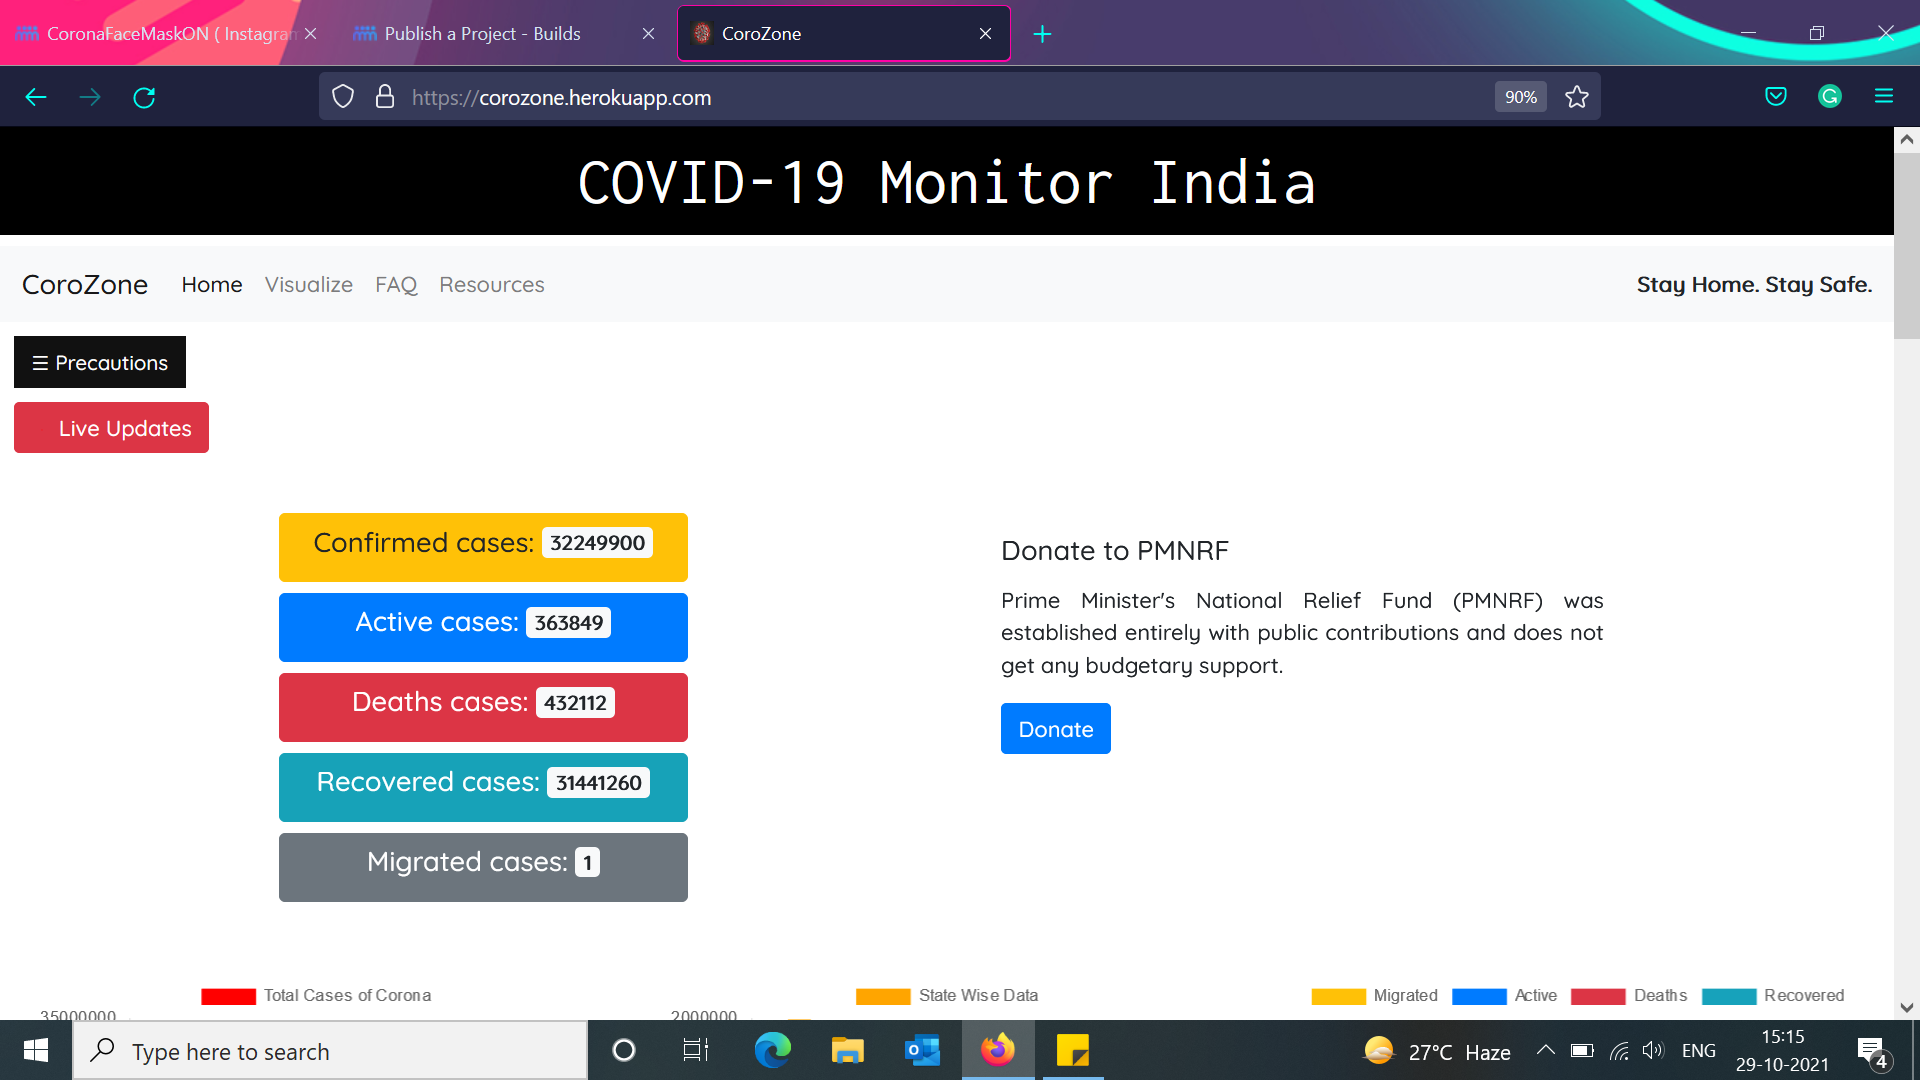Open the tracking protection shield icon
Viewport: 1920px width, 1080px height.
coord(343,97)
